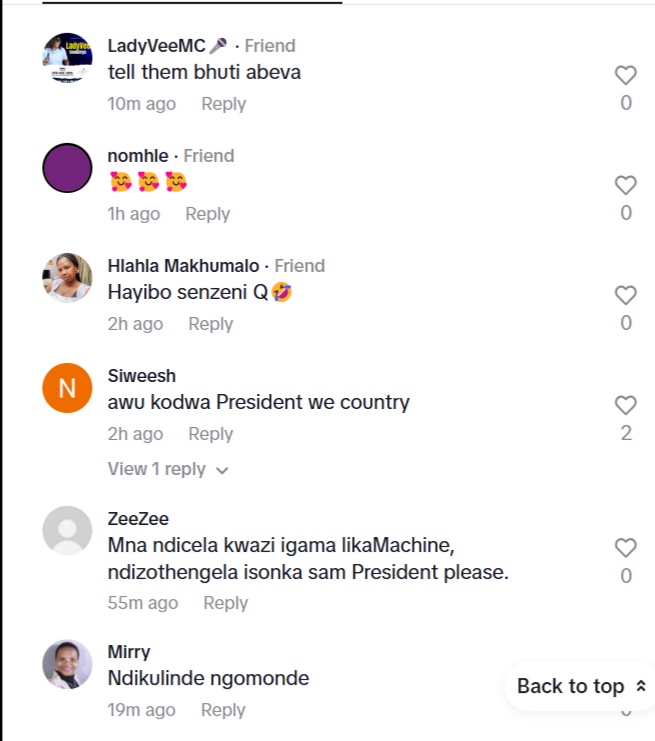Open LadyVeeMC's profile picture
The image size is (655, 741).
(67, 58)
